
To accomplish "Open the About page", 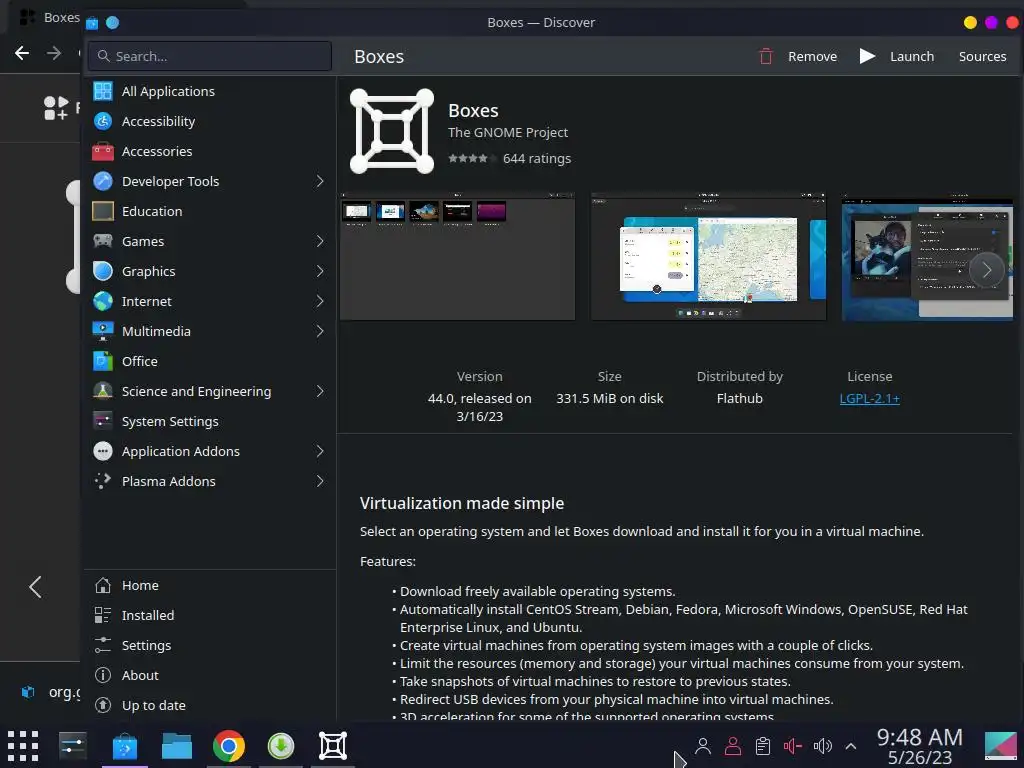I will point(209,676).
